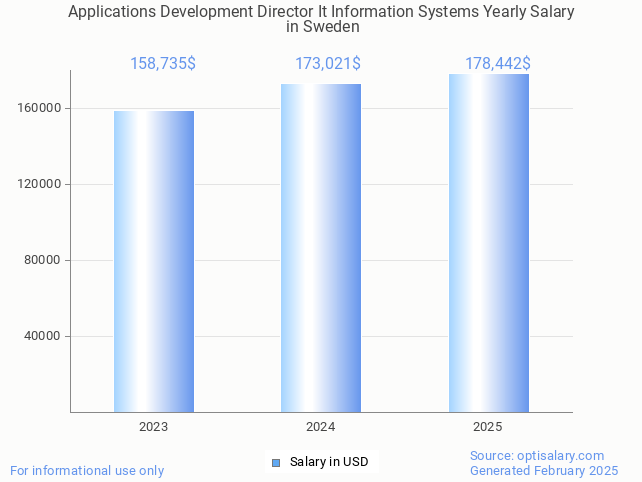Viewport: 642px width, 482px height.
Task: Click the 120000 y-axis tick label
Action: tap(39, 184)
